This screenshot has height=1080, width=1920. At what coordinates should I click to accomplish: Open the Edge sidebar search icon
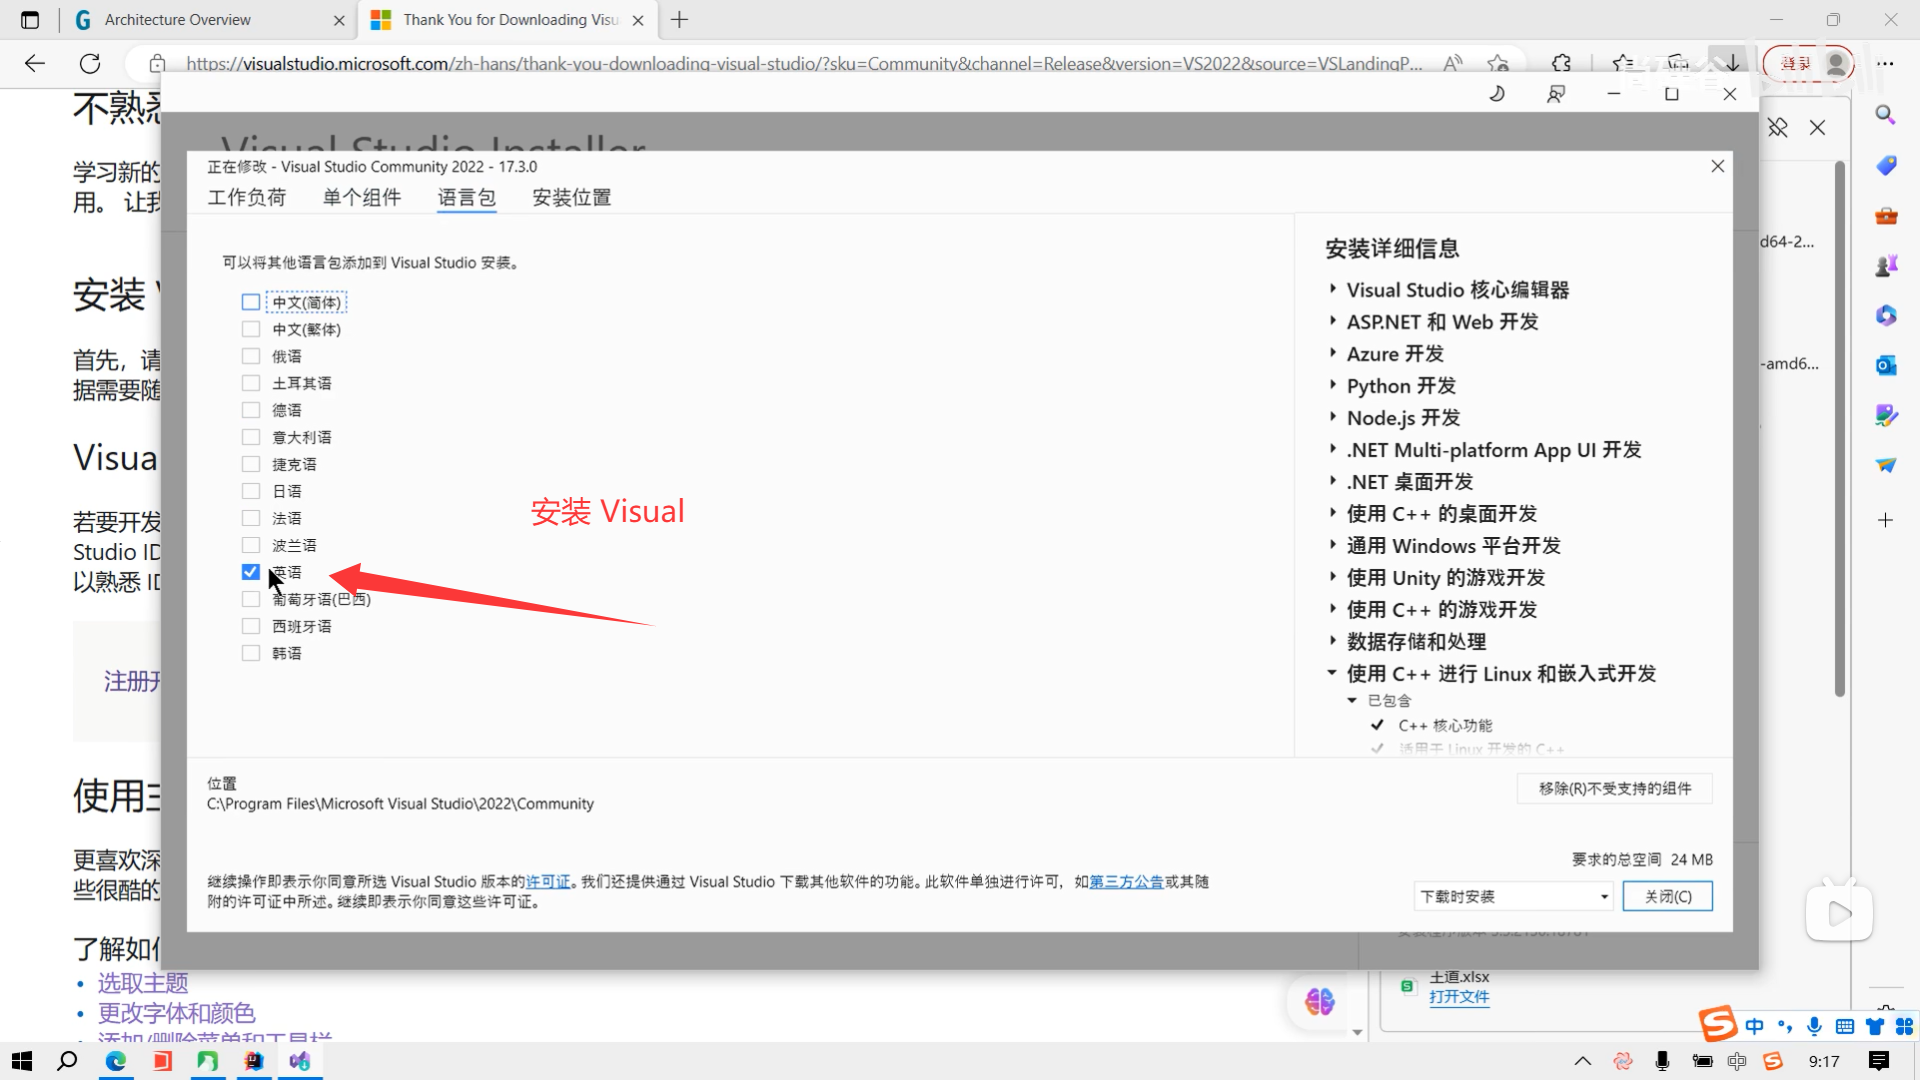1885,115
